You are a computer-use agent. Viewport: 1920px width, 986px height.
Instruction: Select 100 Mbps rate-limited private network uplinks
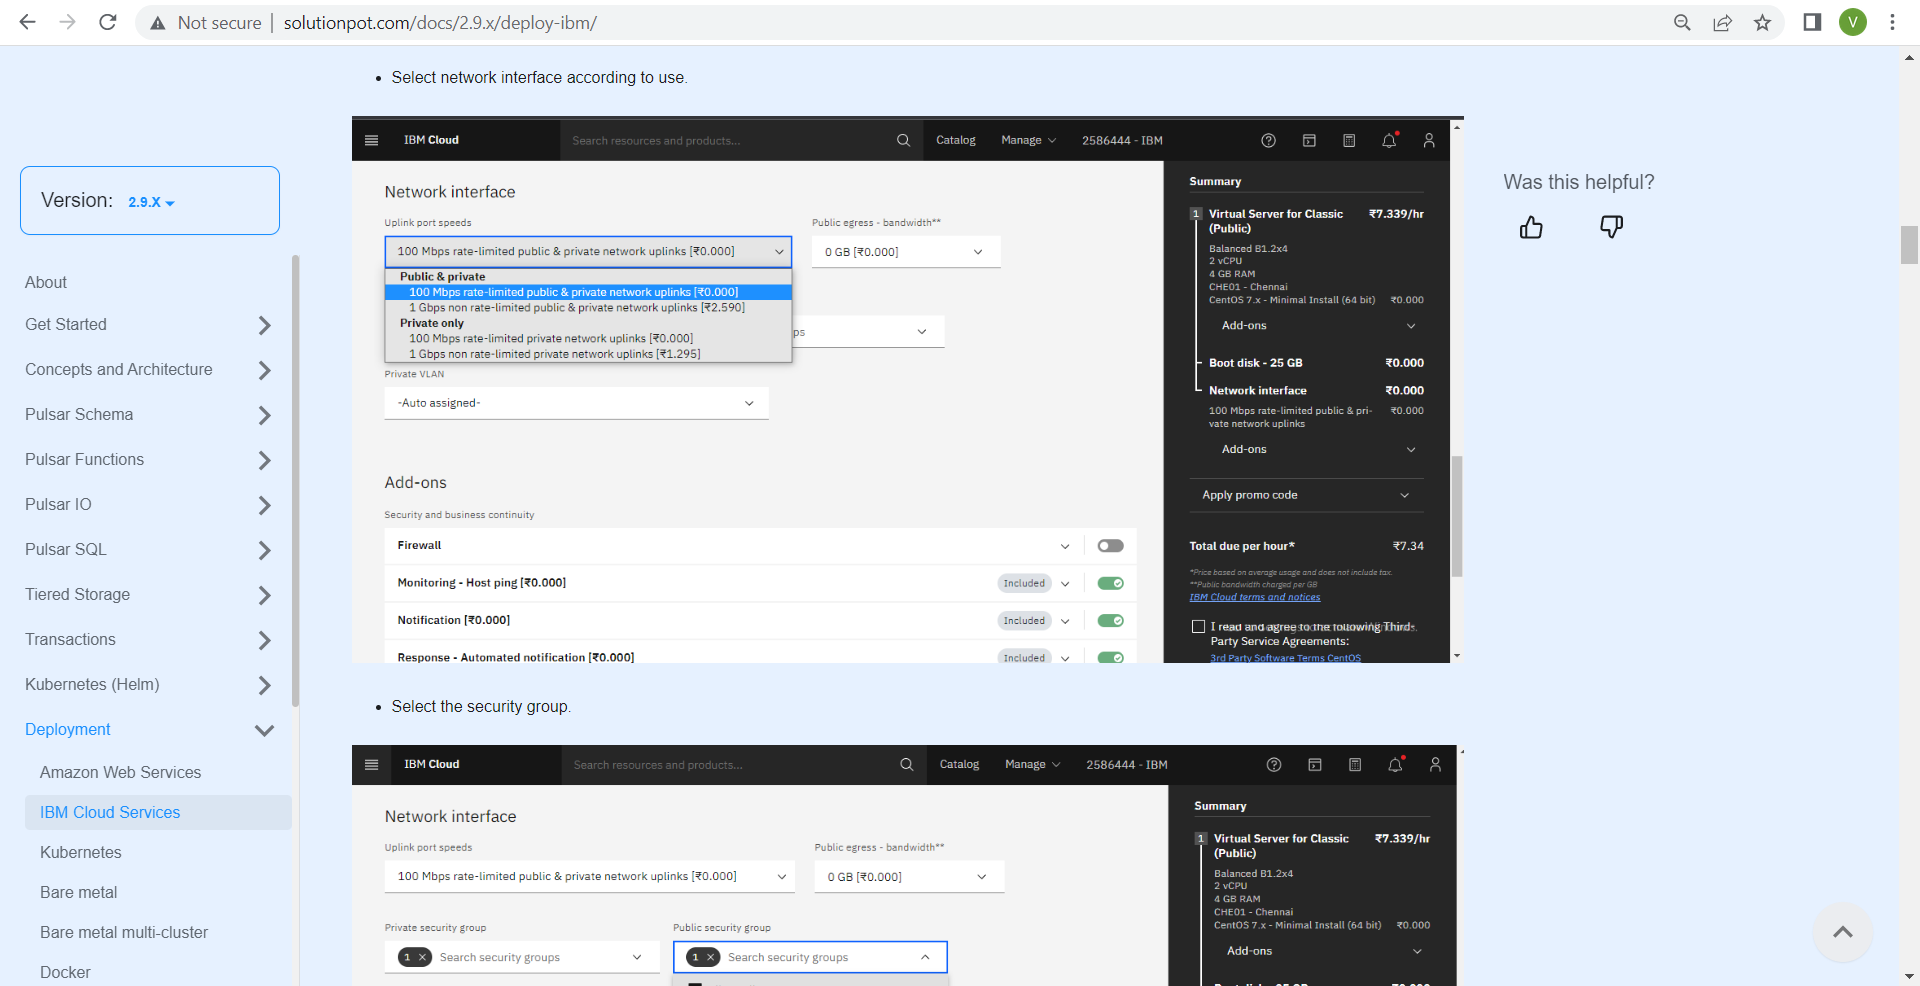pyautogui.click(x=551, y=338)
